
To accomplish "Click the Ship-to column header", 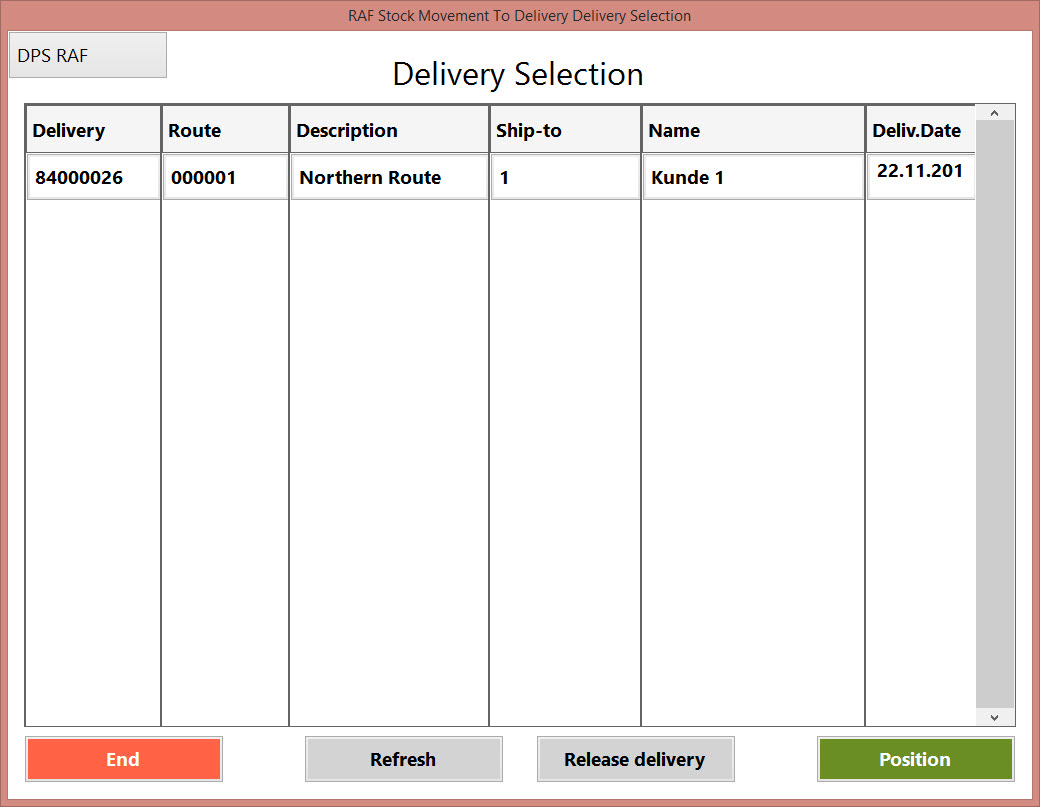I will [565, 130].
